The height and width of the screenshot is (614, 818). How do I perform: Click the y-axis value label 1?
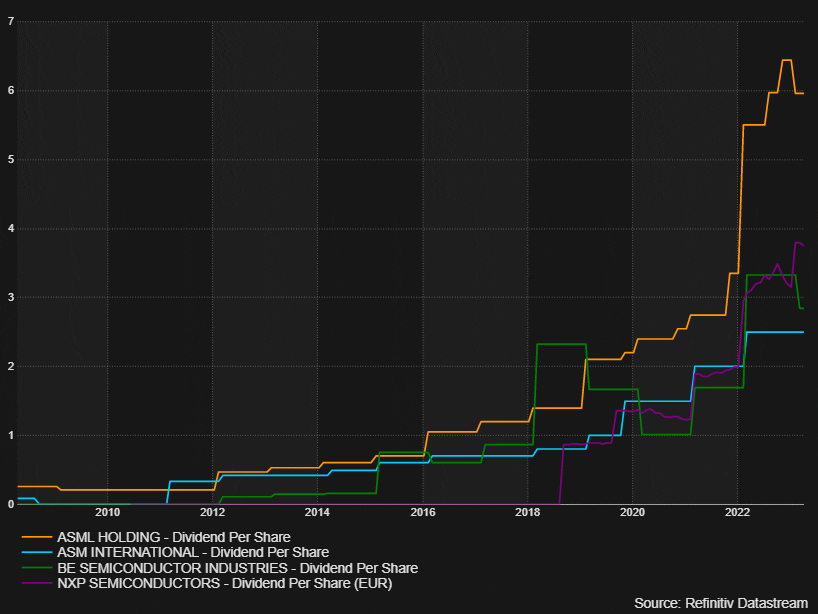point(11,436)
